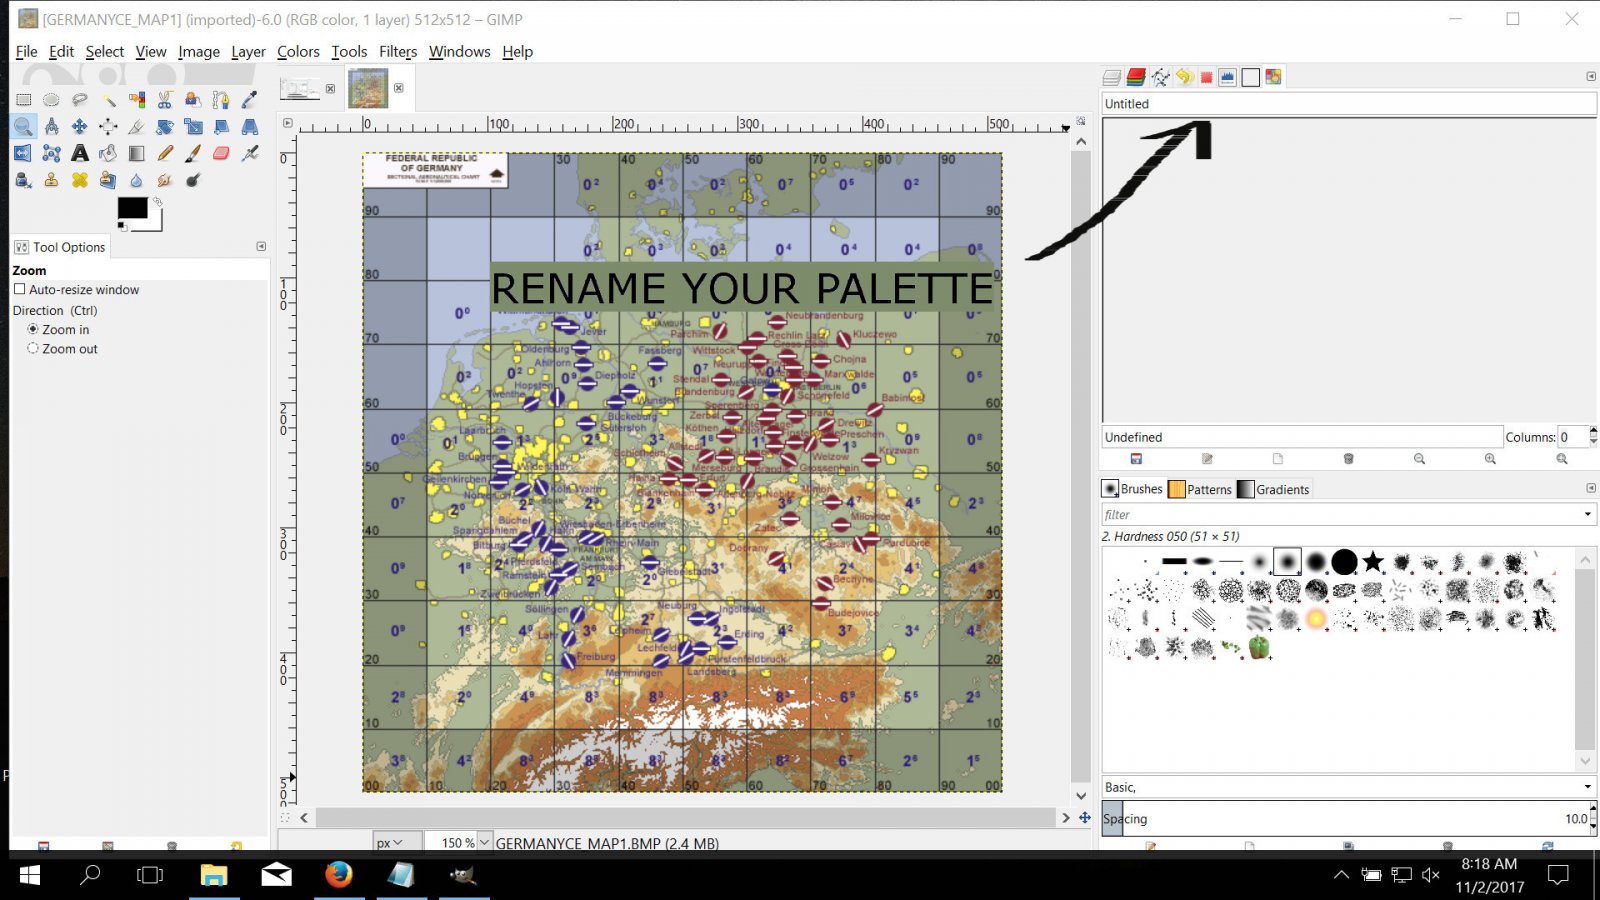Click the foreground color black swatch
The image size is (1600, 900).
pyautogui.click(x=132, y=207)
